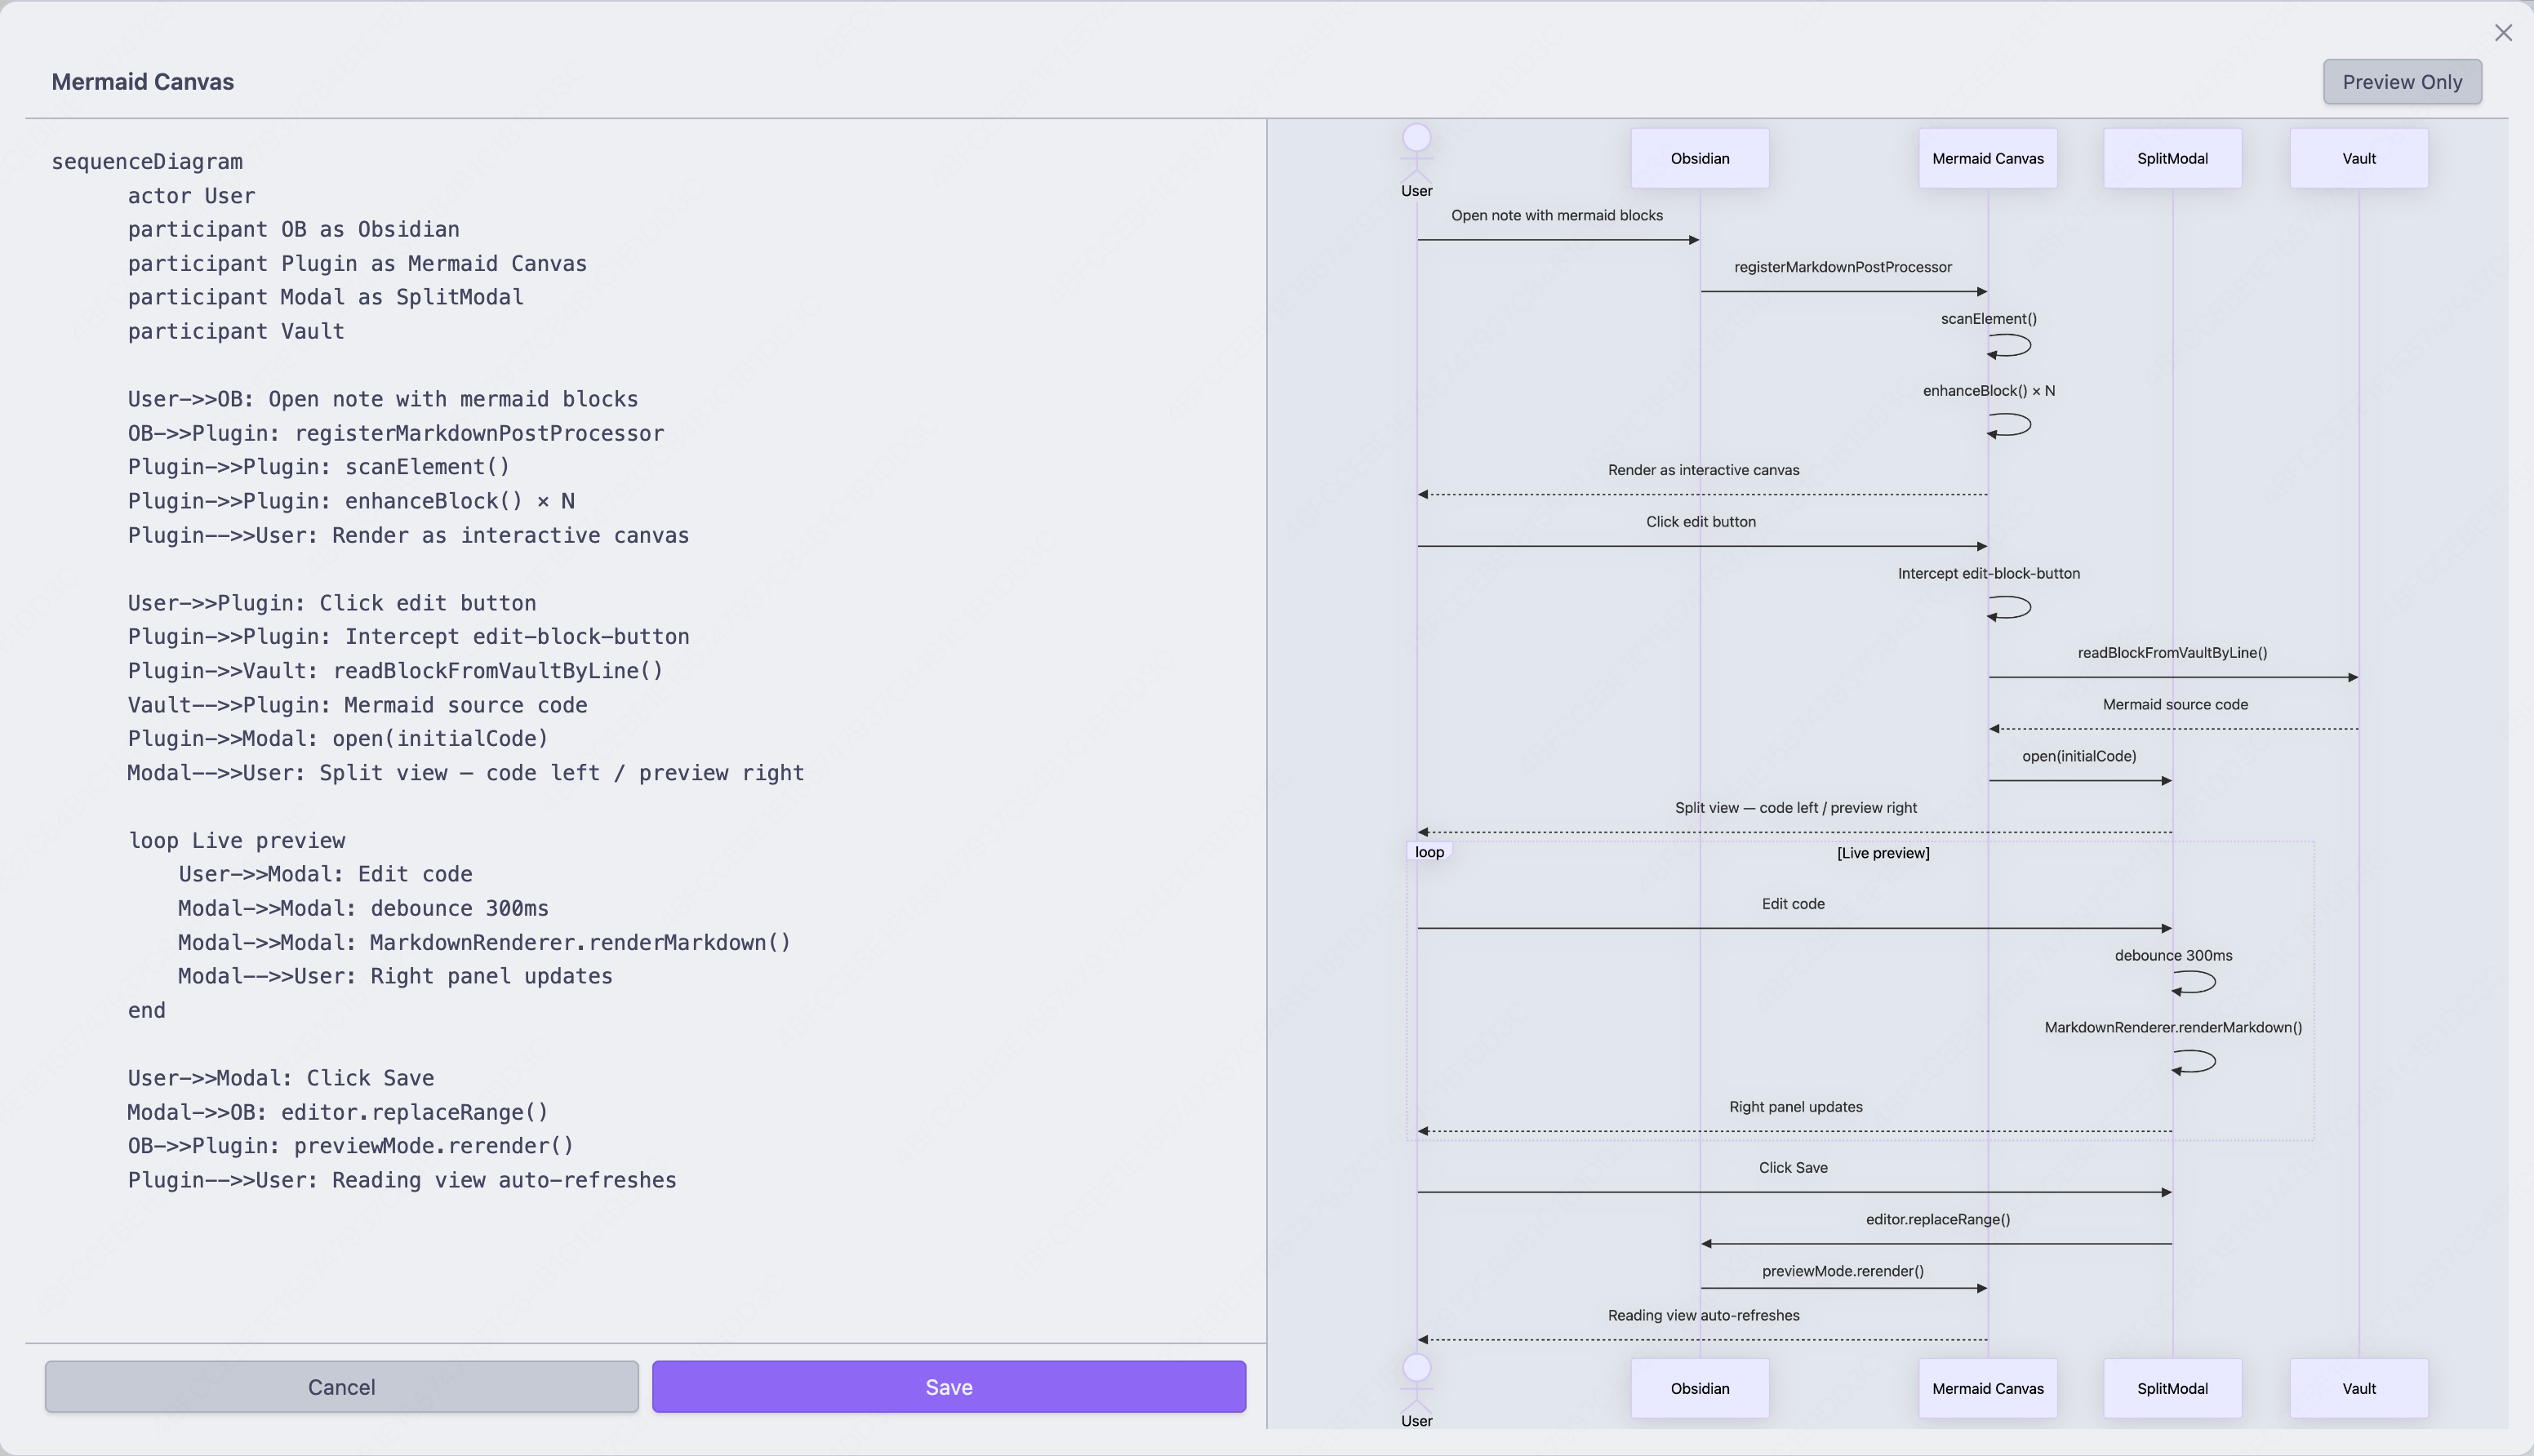Screen dimensions: 2534x1456
Task: Click the scanElement() self-loop arrow
Action: 2010,346
